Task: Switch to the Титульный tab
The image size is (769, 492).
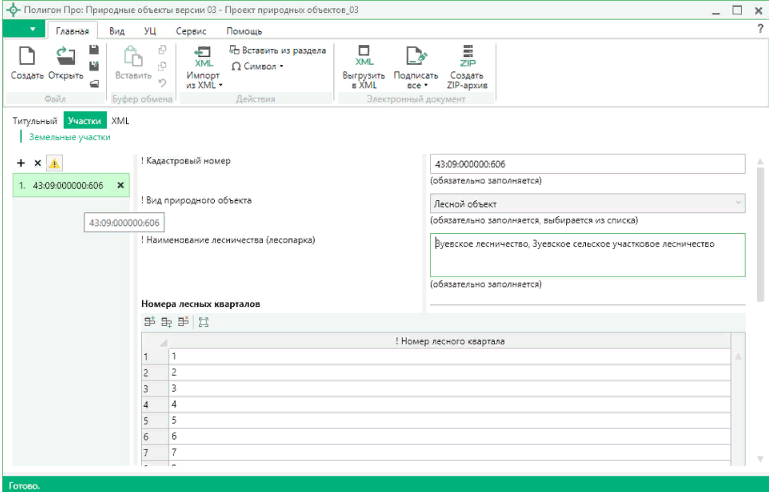Action: point(36,120)
